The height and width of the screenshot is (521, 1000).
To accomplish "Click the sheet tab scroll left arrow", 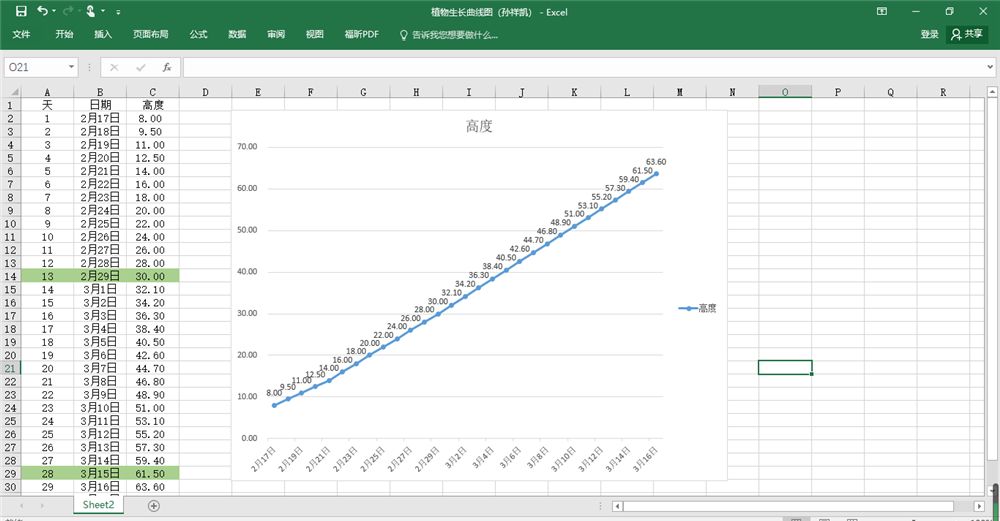I will 21,506.
